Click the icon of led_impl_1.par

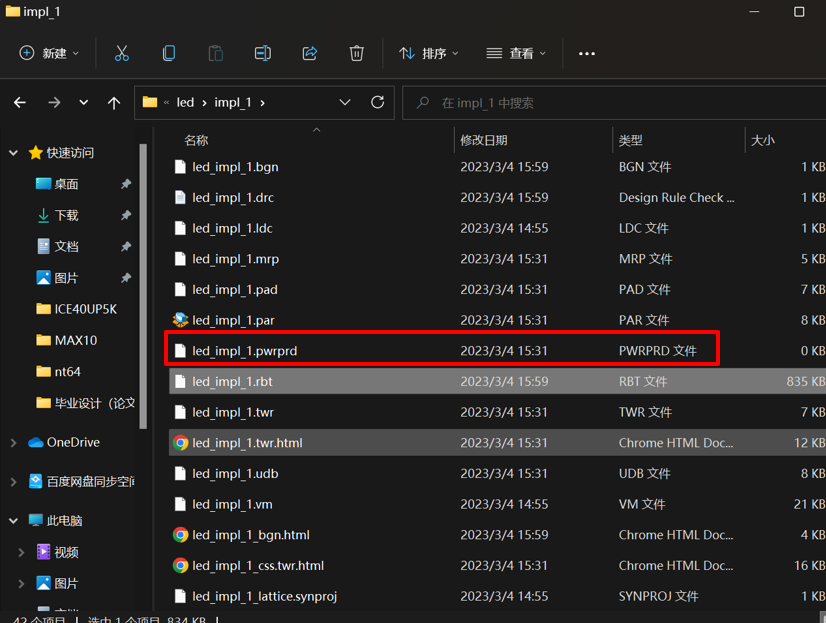(x=180, y=320)
